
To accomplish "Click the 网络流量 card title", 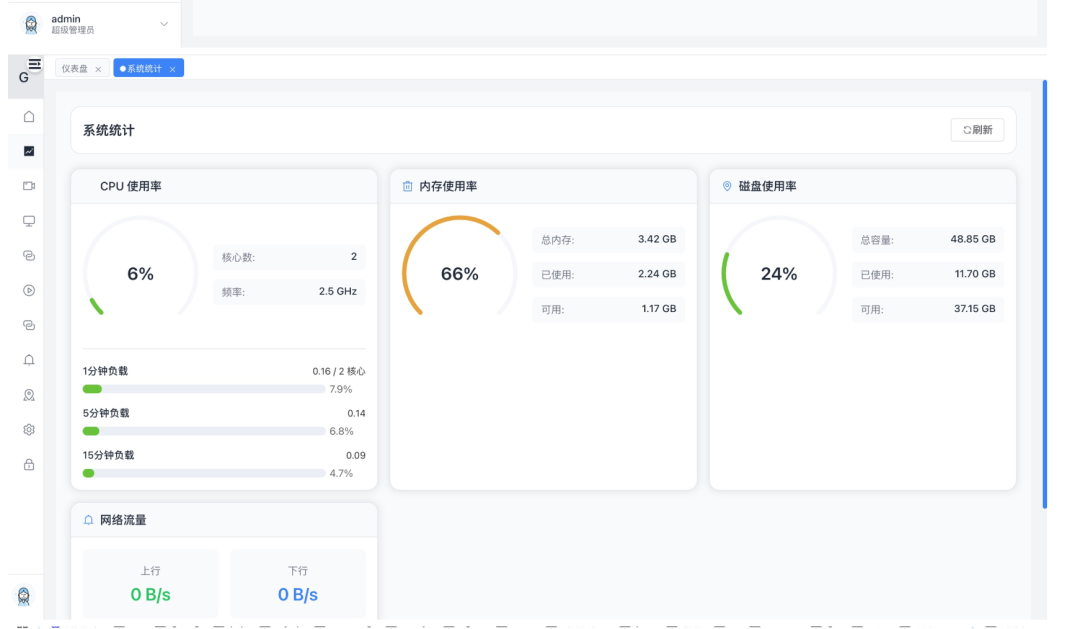I will (123, 520).
